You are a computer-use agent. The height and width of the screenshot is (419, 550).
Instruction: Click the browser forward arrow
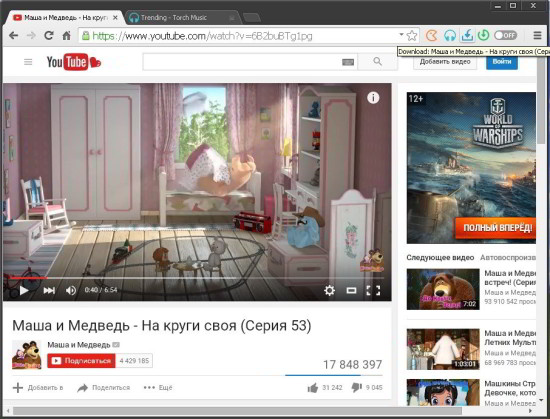pyautogui.click(x=31, y=35)
